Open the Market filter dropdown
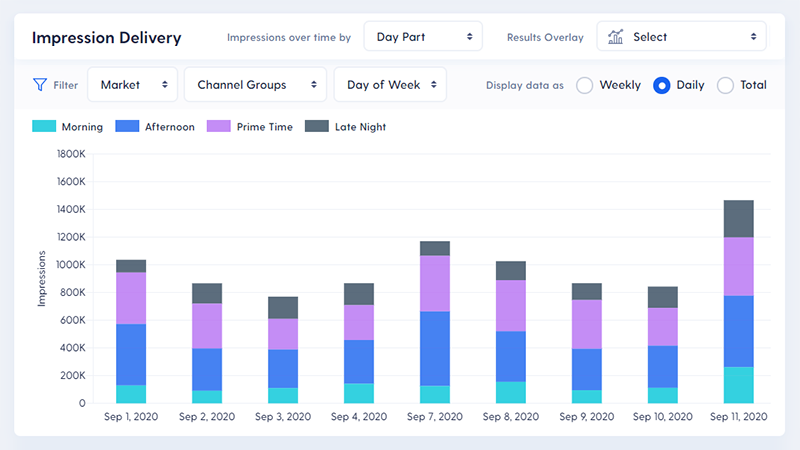This screenshot has height=450, width=800. [133, 85]
